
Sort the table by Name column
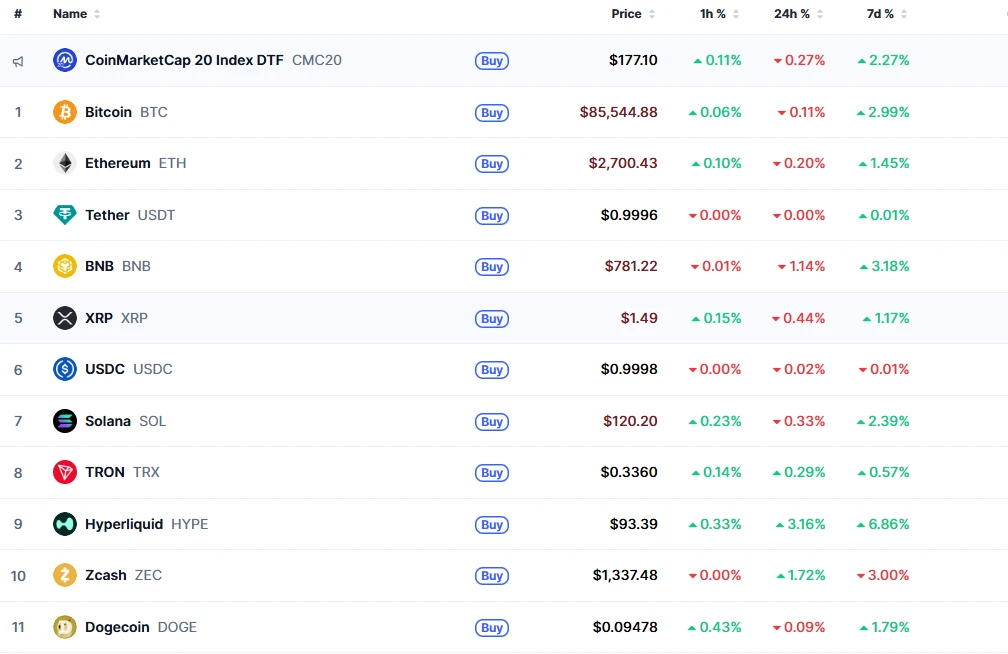click(x=76, y=14)
